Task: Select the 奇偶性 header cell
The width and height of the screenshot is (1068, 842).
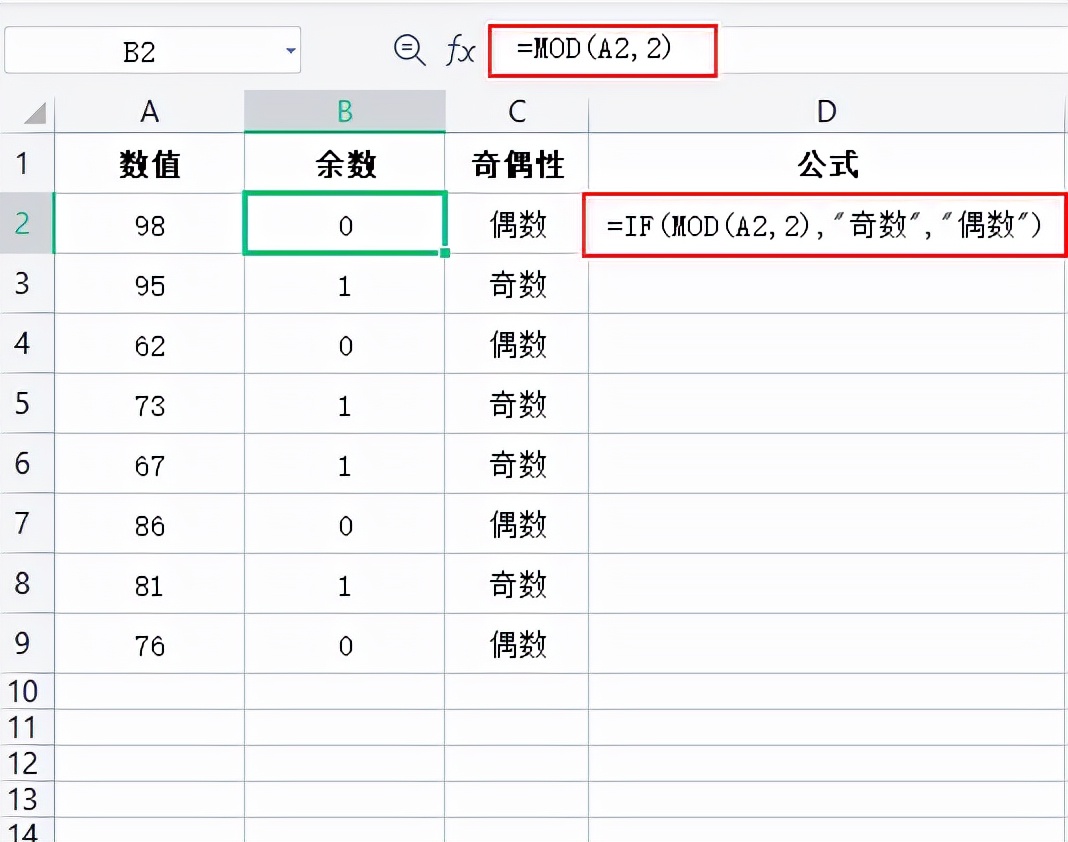Action: (515, 164)
